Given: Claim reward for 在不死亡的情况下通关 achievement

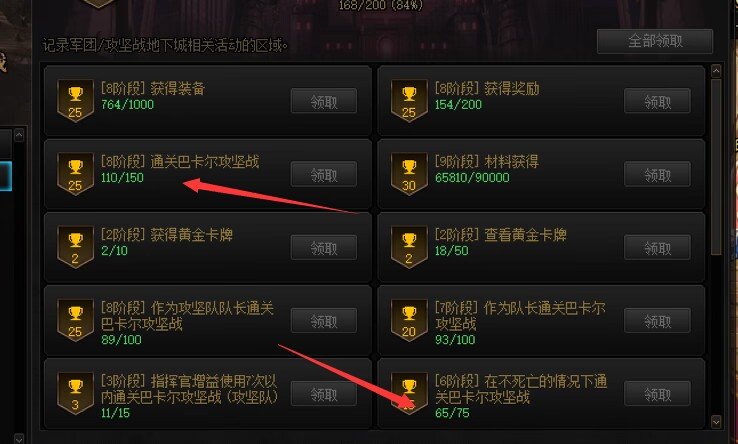Looking at the screenshot, I should click(x=657, y=393).
